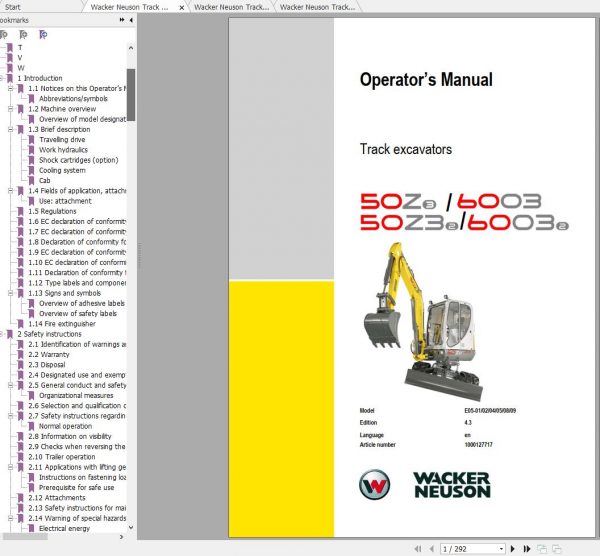Open Electrical energy bookmark

point(64,528)
